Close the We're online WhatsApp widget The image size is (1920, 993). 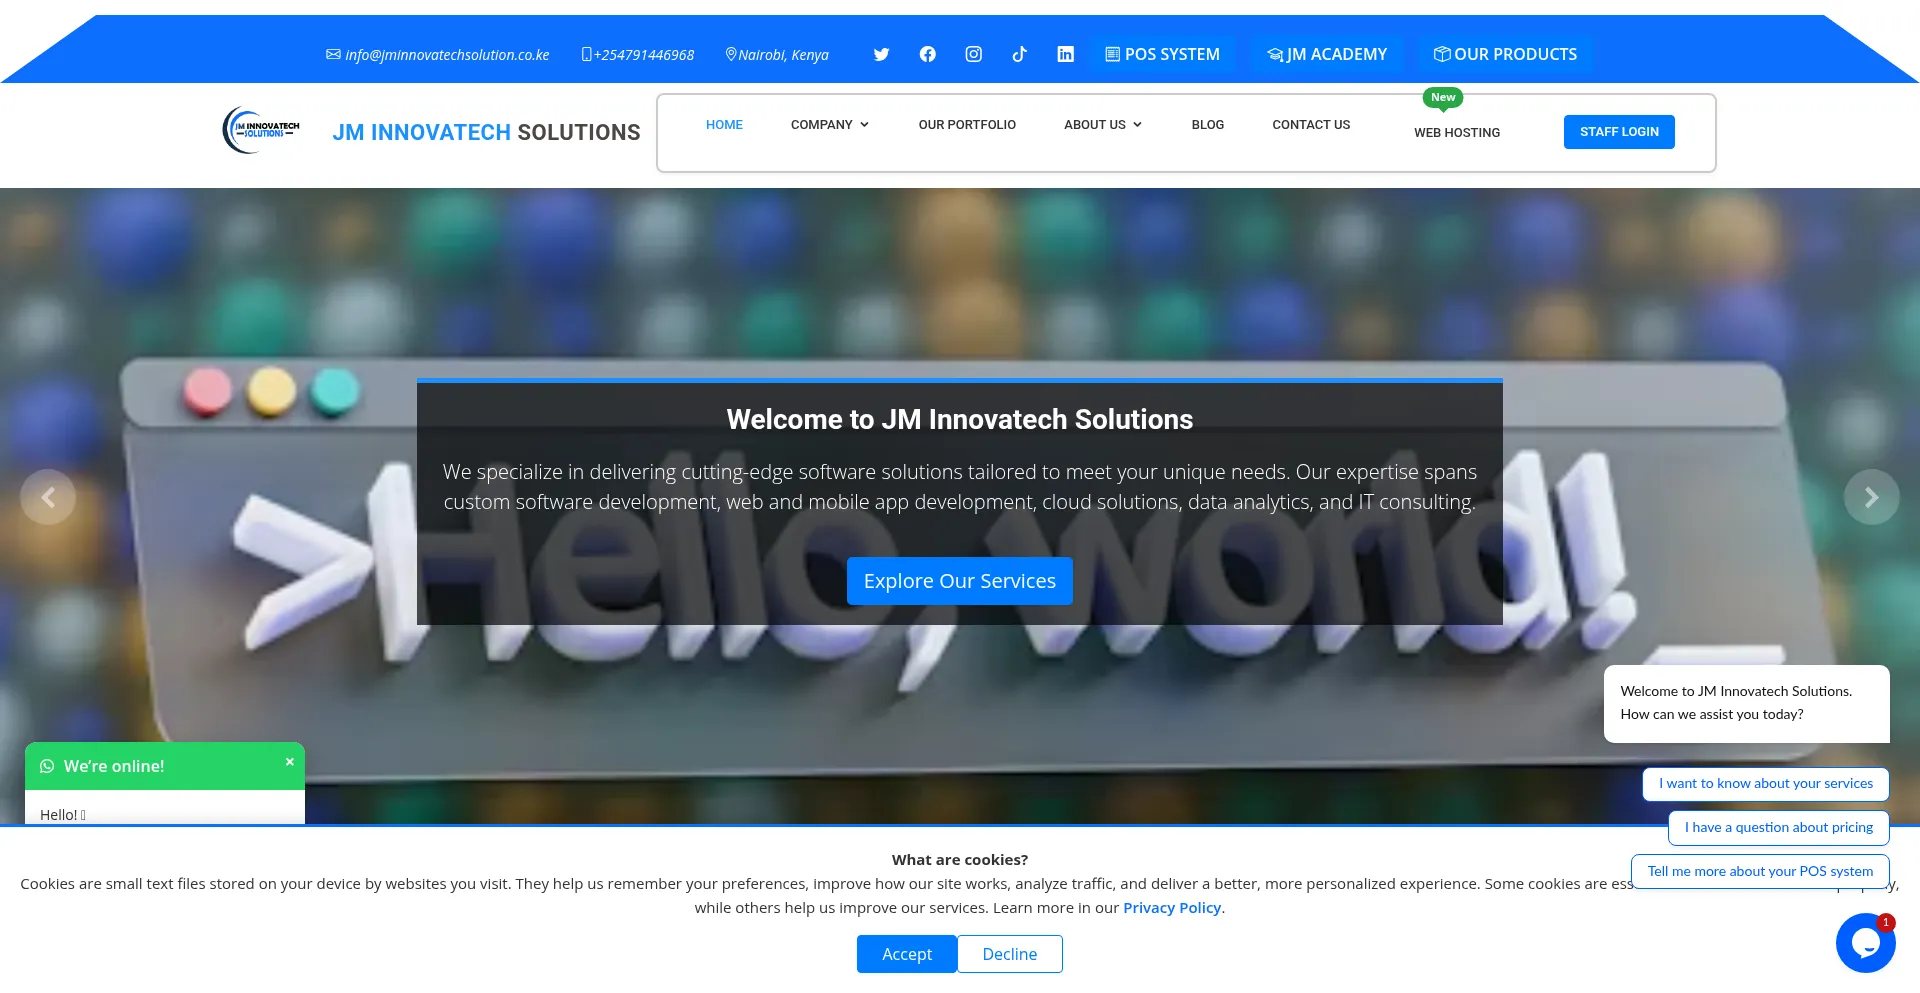pos(290,762)
